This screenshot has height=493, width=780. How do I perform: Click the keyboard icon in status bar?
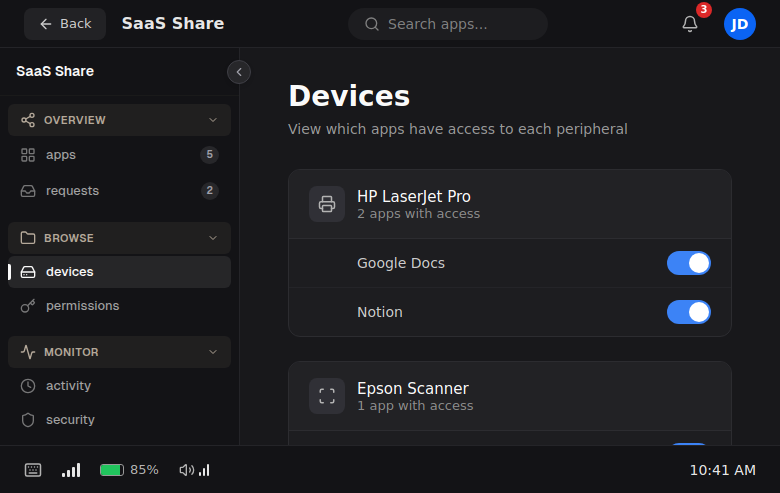[33, 470]
